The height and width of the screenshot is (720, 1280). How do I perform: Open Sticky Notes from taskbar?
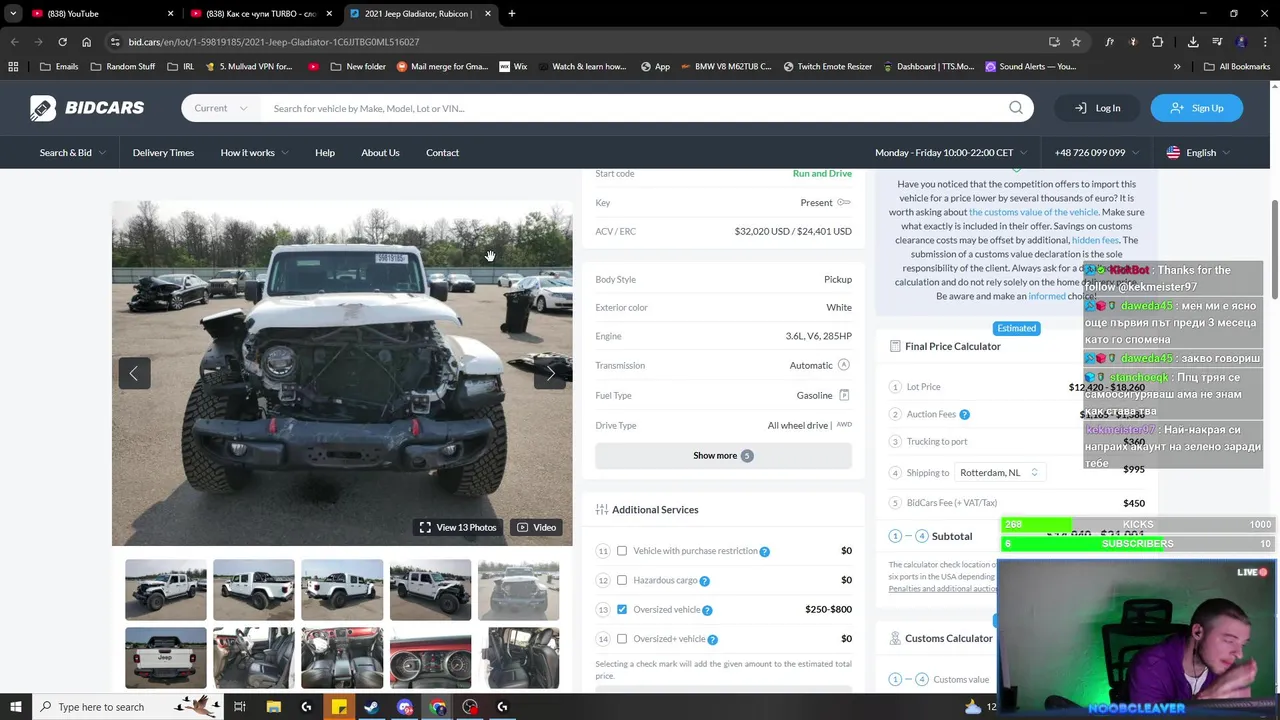click(339, 707)
